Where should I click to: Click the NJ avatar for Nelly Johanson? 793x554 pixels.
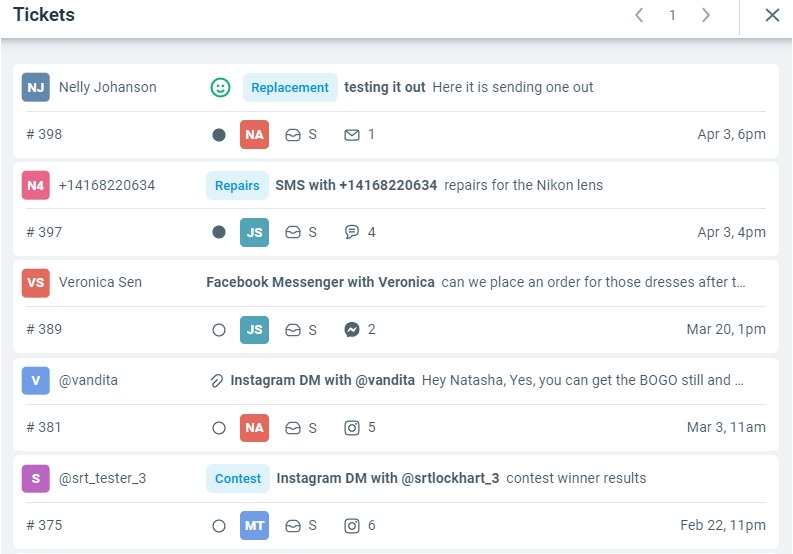point(36,88)
